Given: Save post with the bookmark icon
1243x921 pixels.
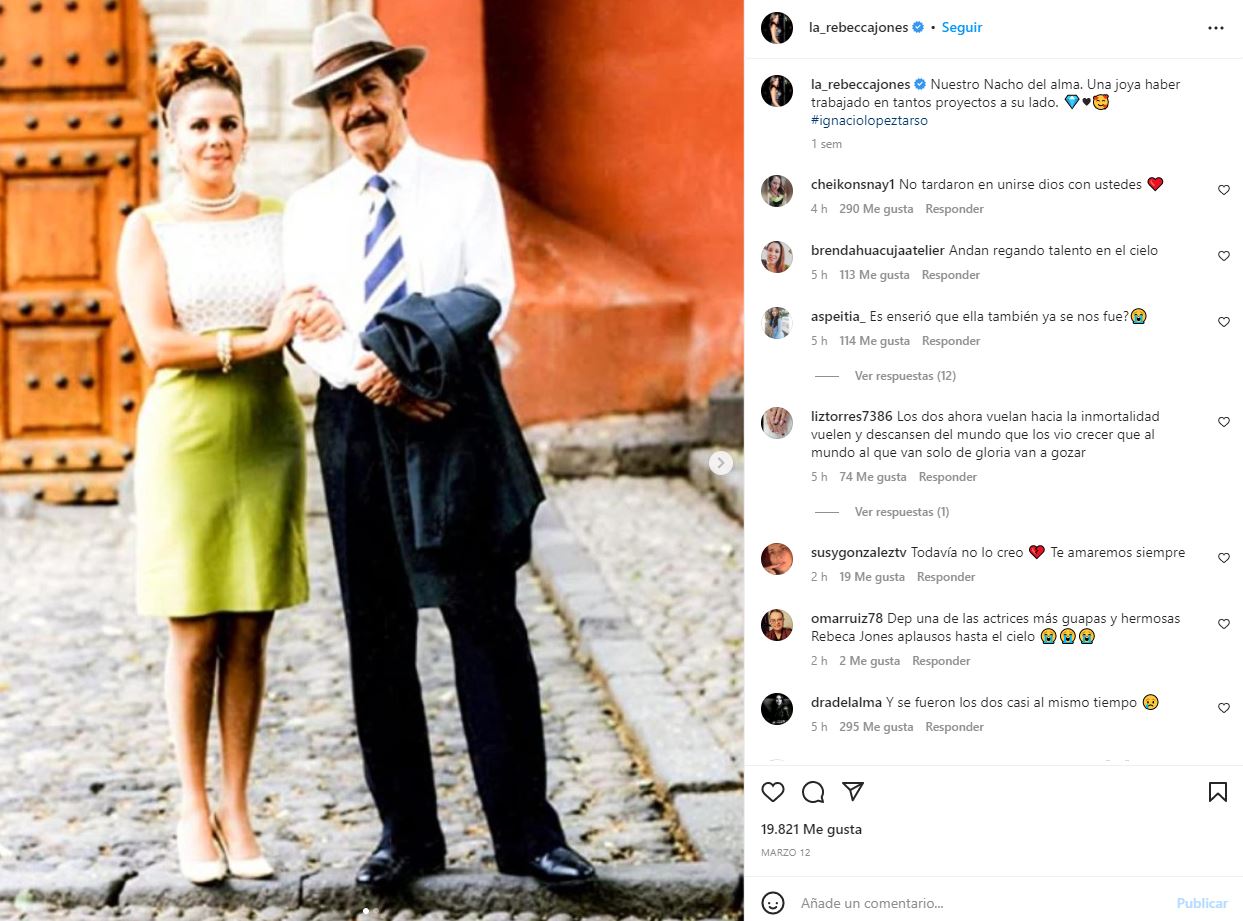Looking at the screenshot, I should pyautogui.click(x=1217, y=792).
